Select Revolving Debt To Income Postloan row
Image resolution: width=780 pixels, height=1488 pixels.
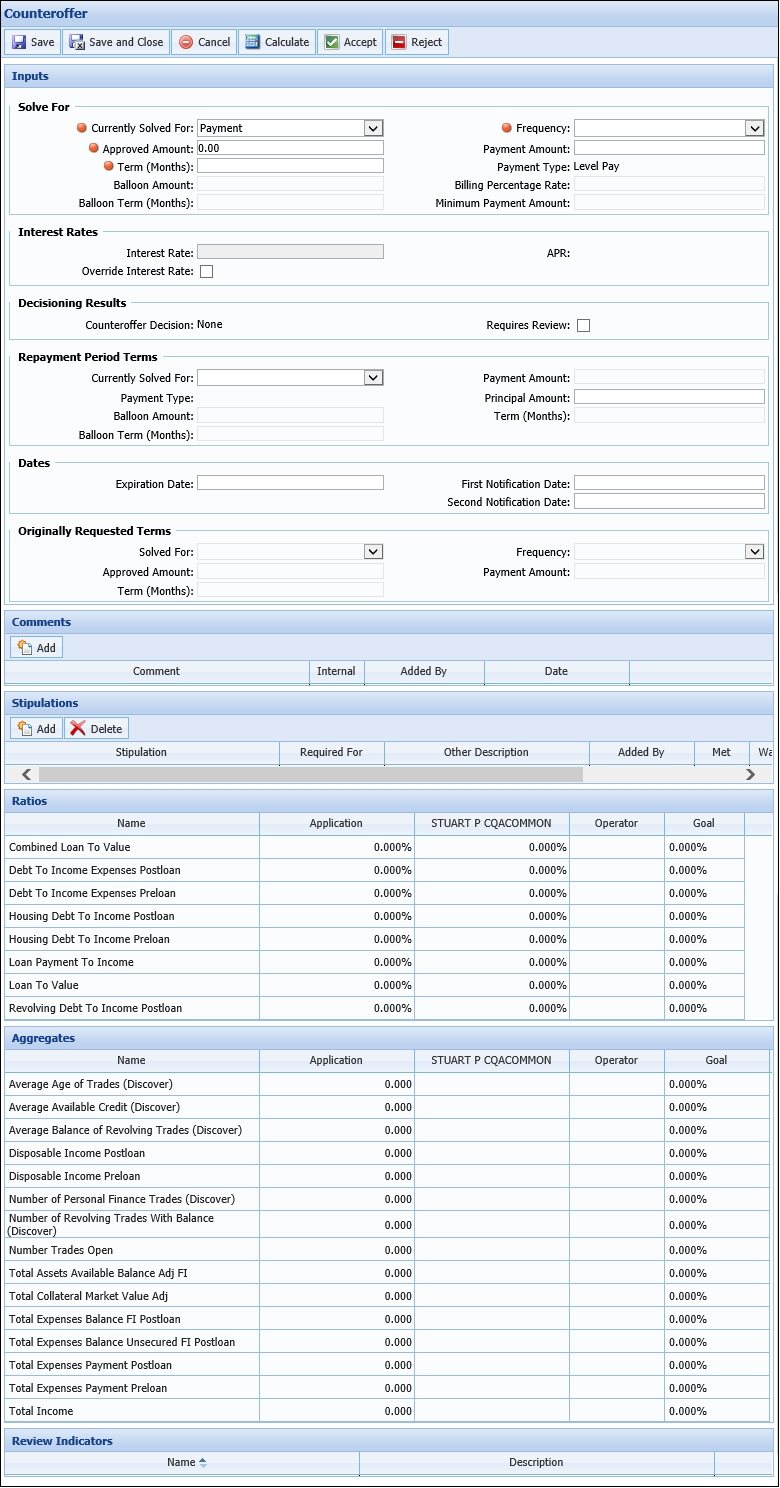pos(375,1008)
